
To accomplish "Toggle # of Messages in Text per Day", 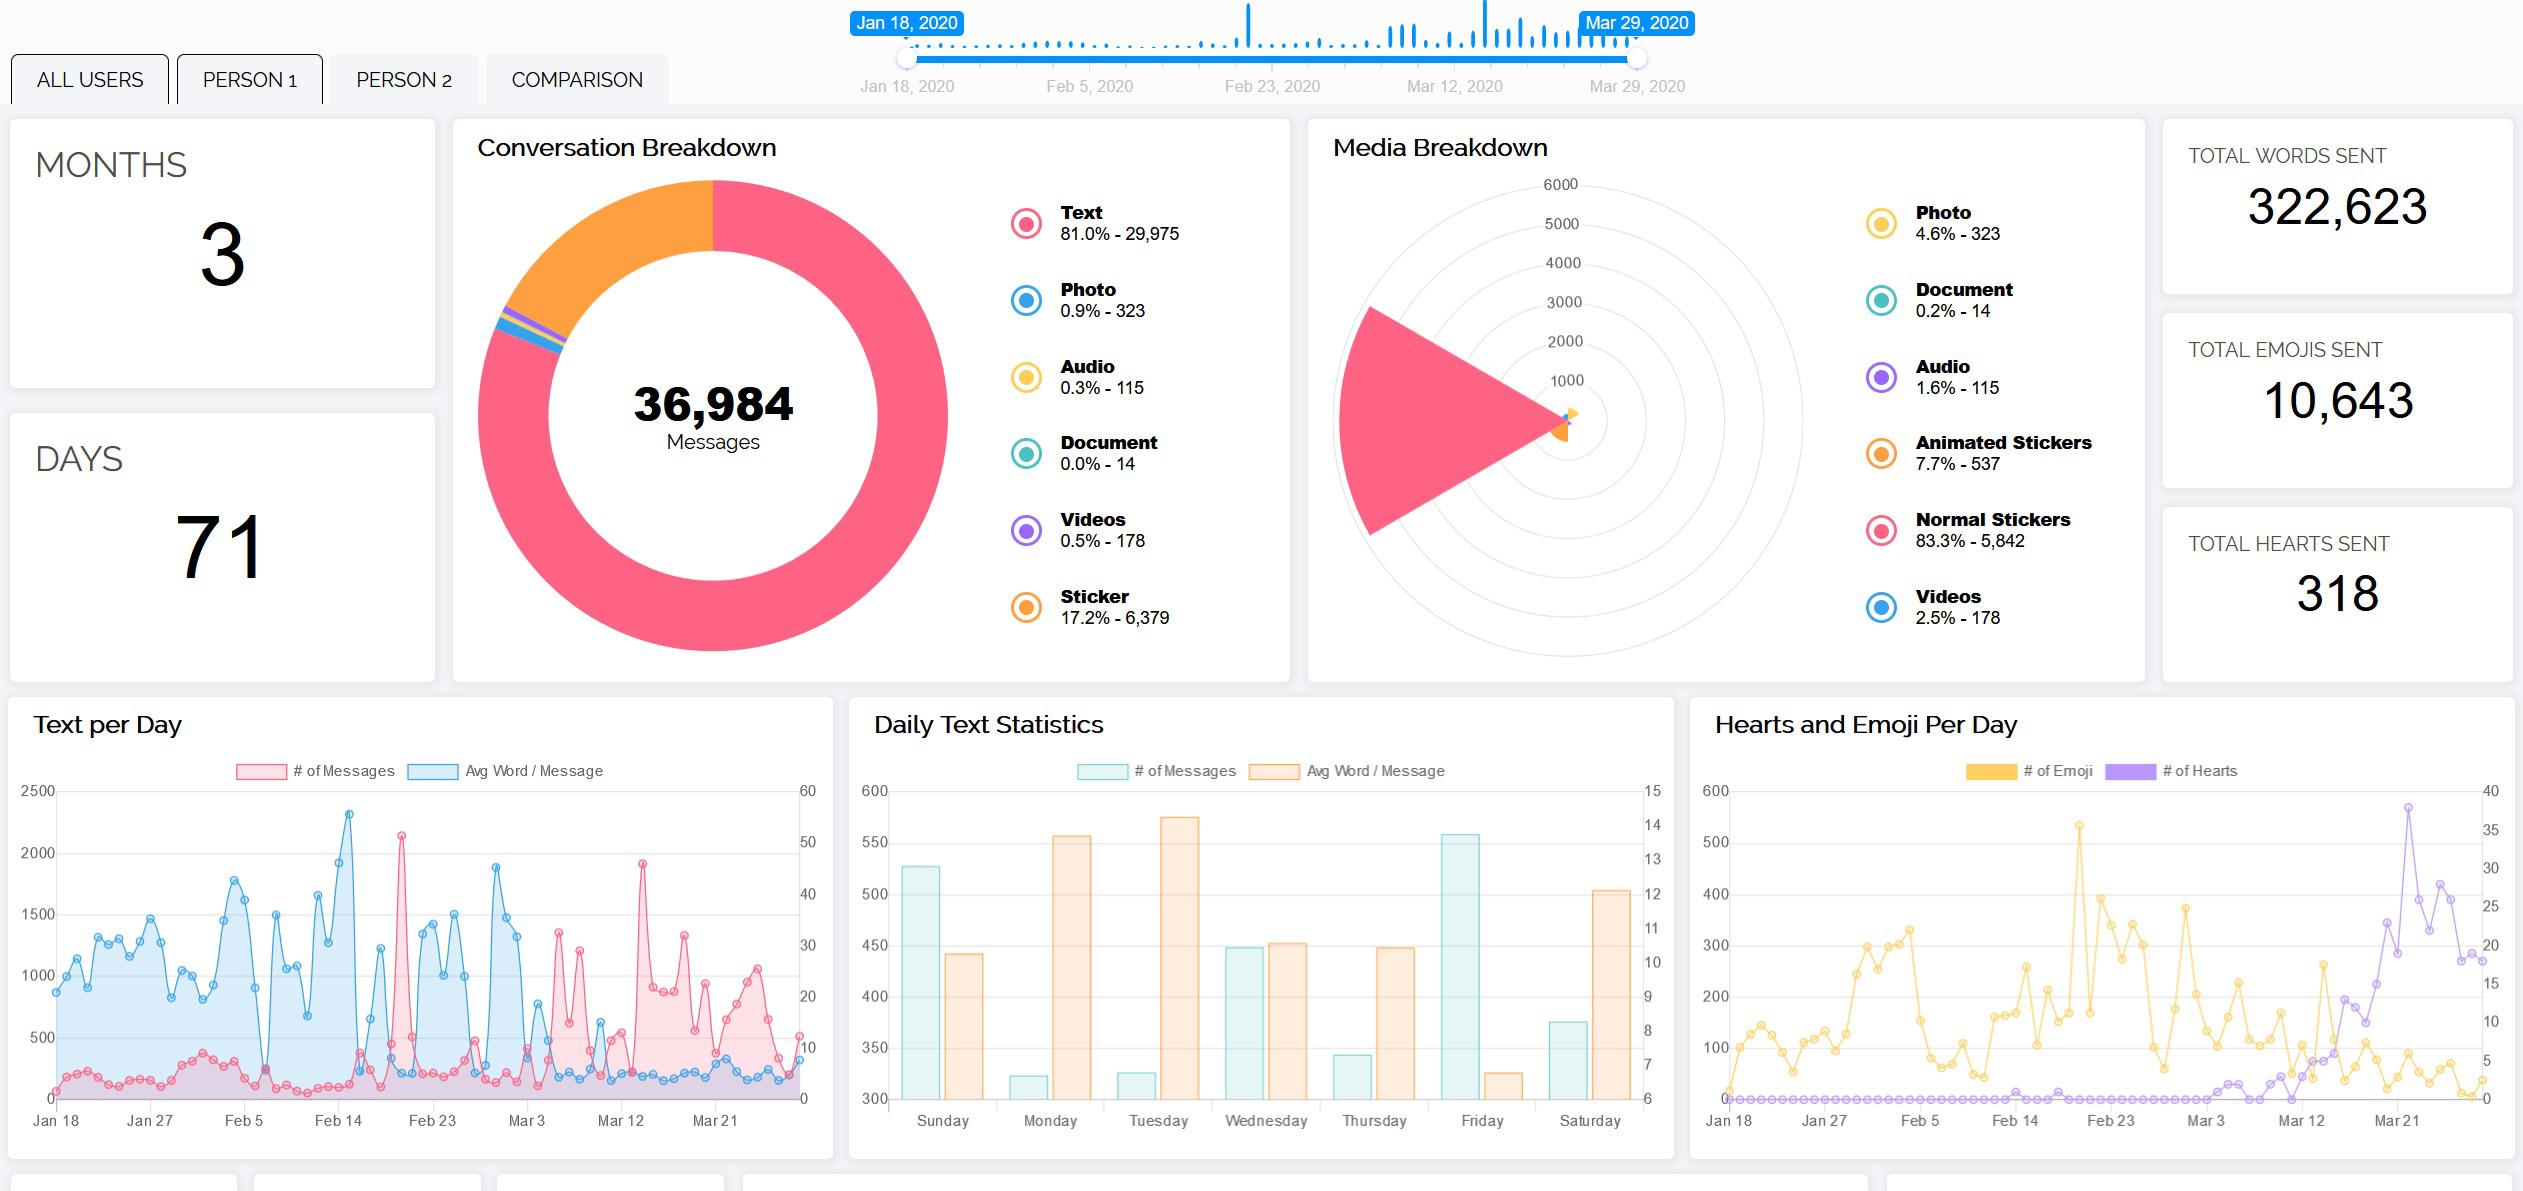I will [261, 771].
